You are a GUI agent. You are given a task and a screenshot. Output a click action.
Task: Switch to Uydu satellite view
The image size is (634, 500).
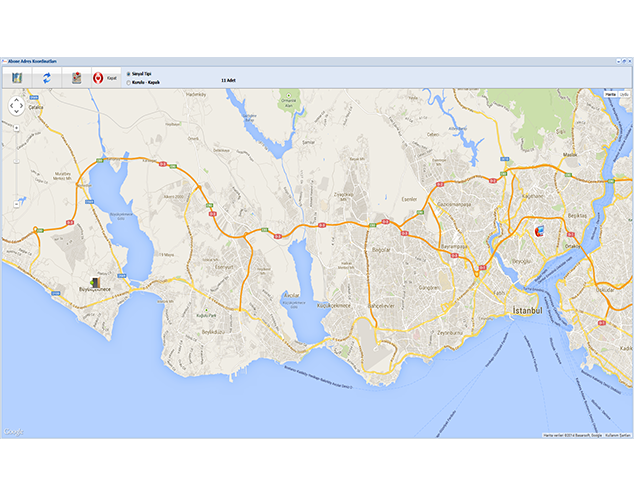point(624,94)
